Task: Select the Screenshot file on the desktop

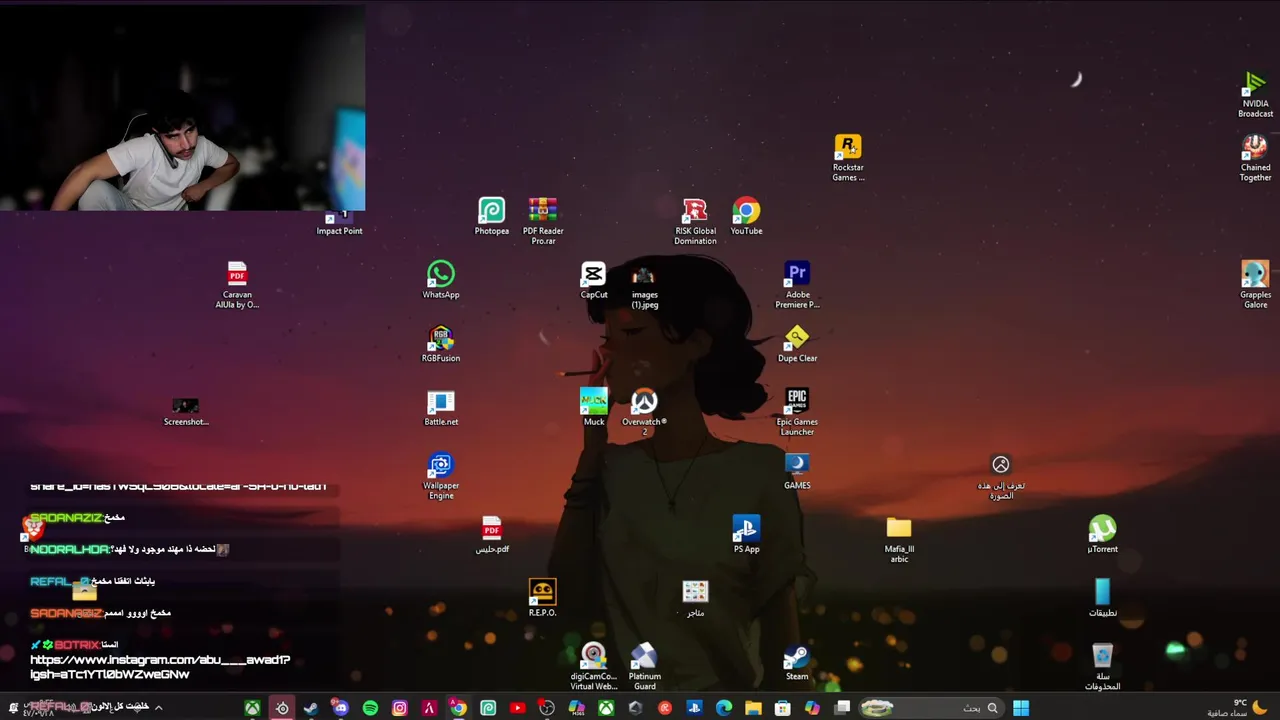Action: pos(186,411)
